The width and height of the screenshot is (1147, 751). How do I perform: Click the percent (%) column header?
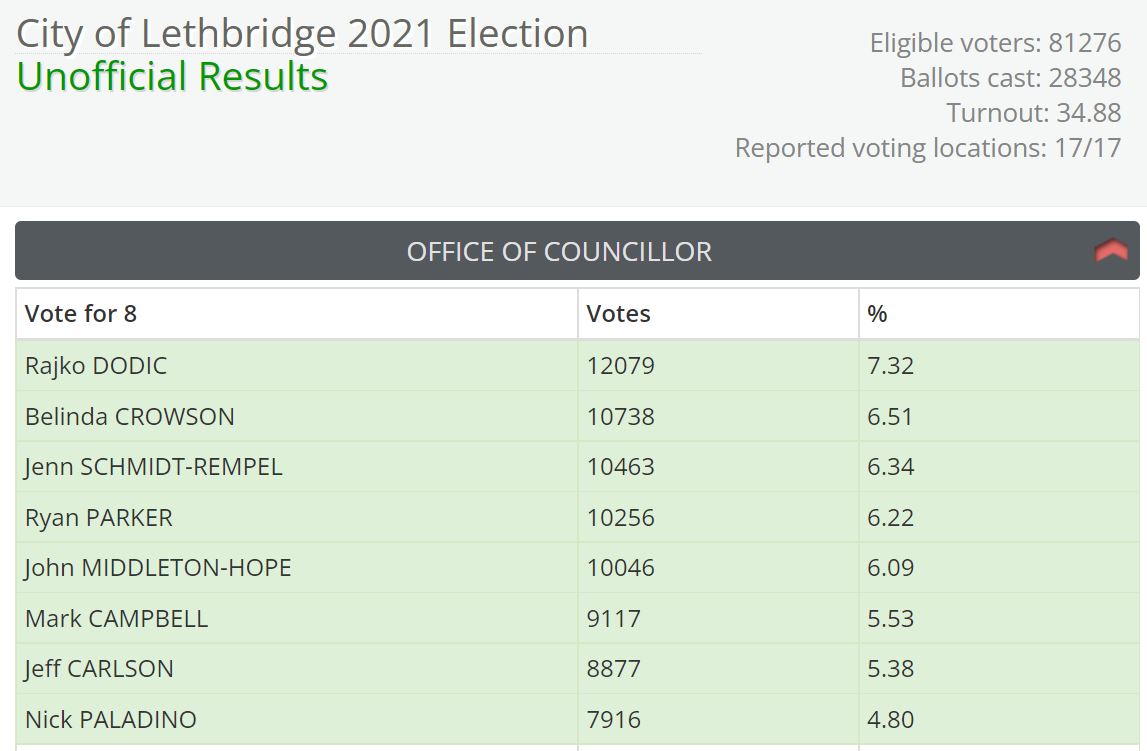click(878, 313)
